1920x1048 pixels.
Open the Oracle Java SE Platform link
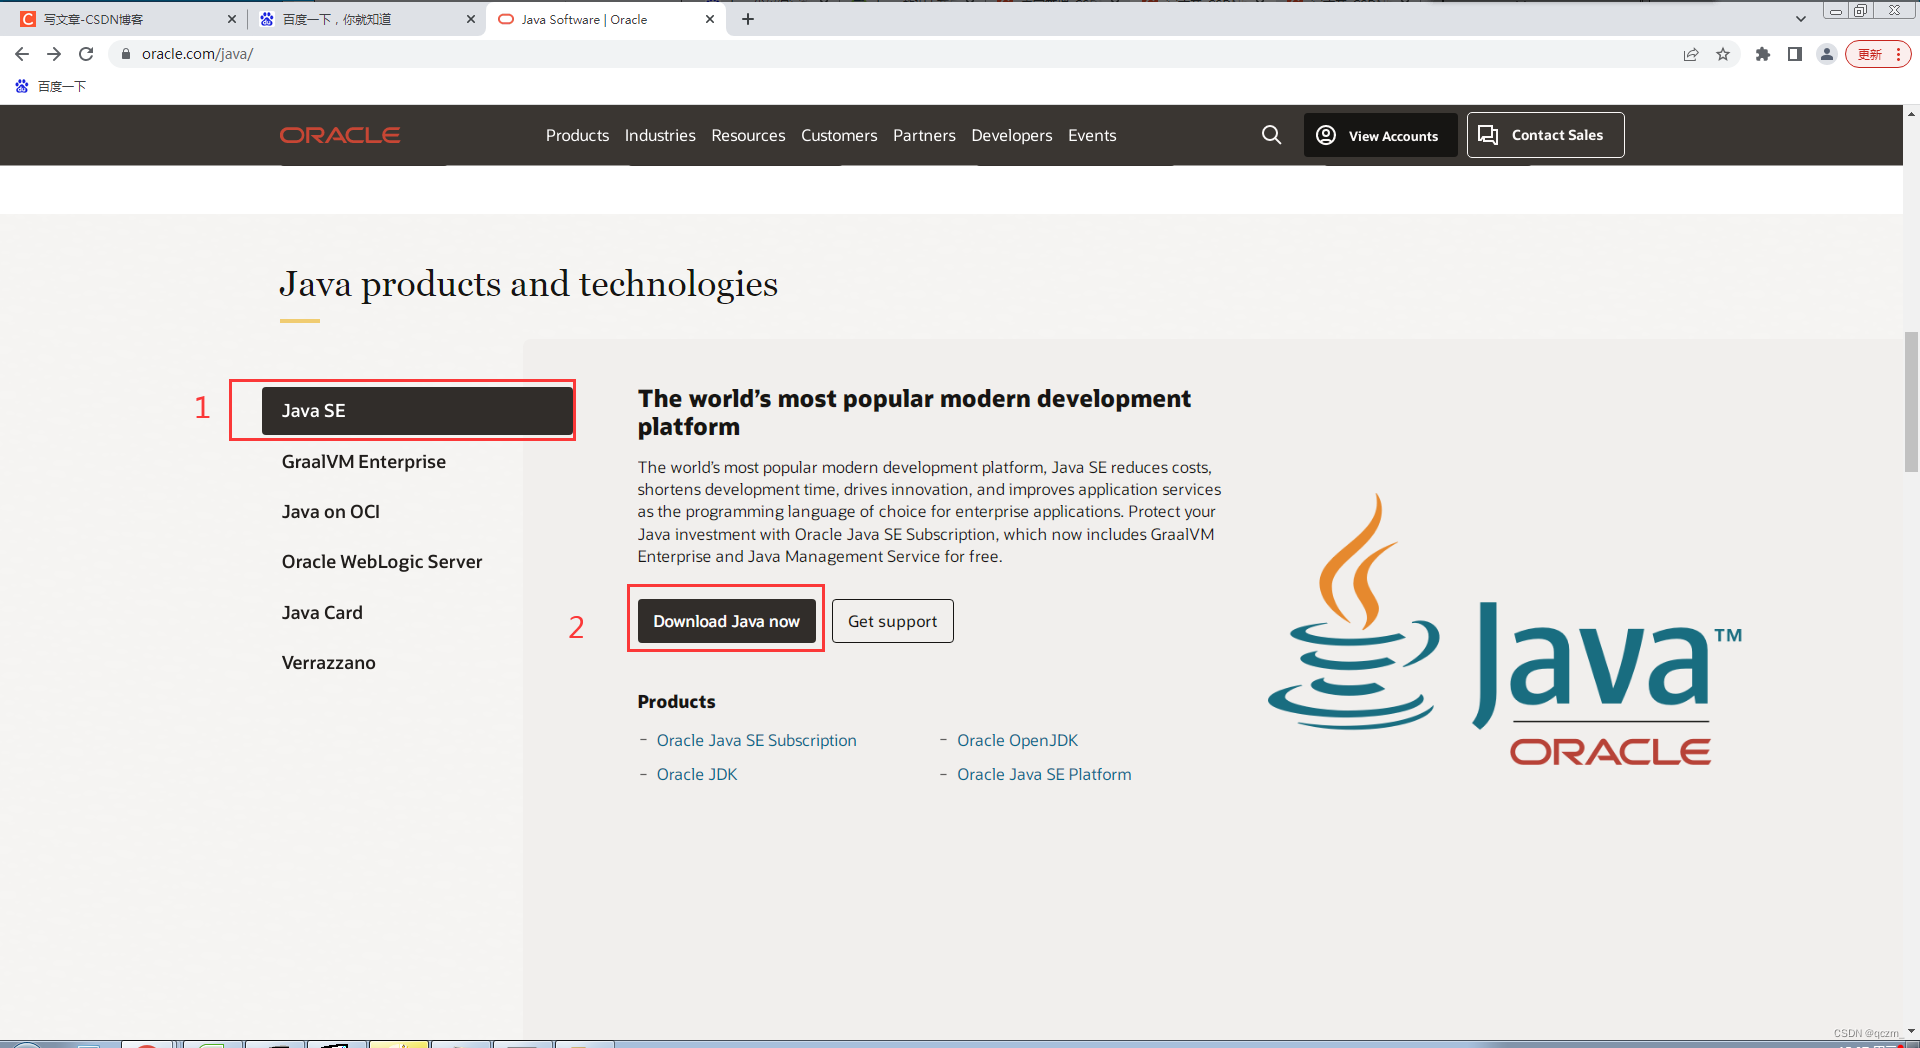point(1044,775)
